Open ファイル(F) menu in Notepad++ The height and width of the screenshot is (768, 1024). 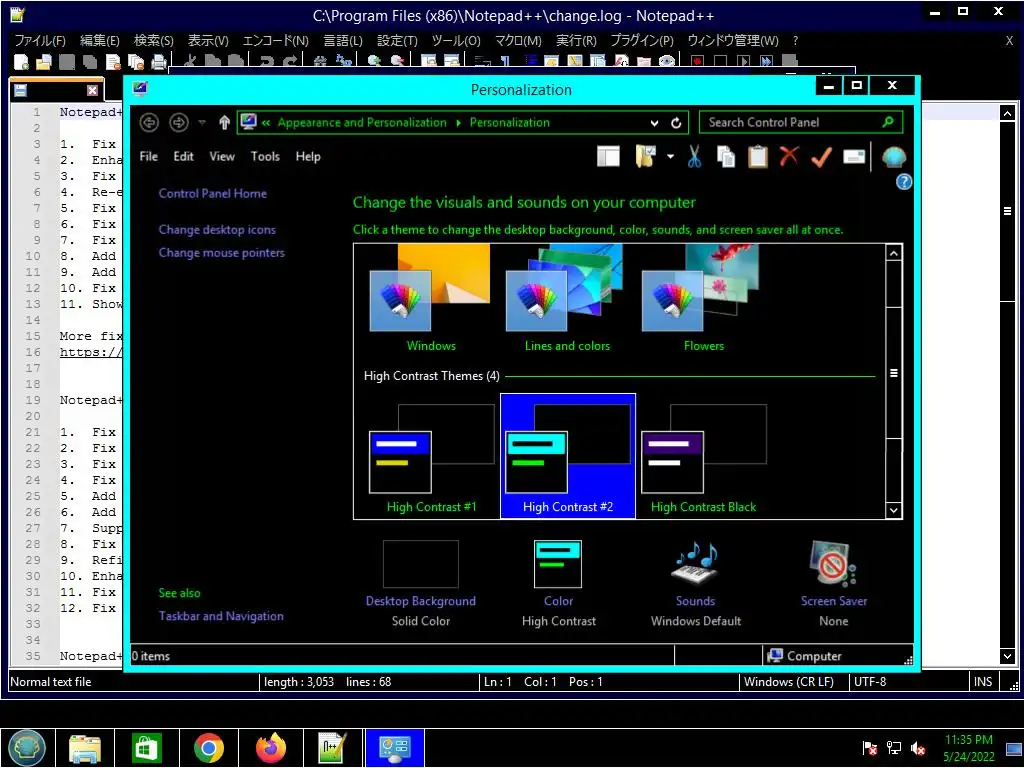tap(40, 40)
